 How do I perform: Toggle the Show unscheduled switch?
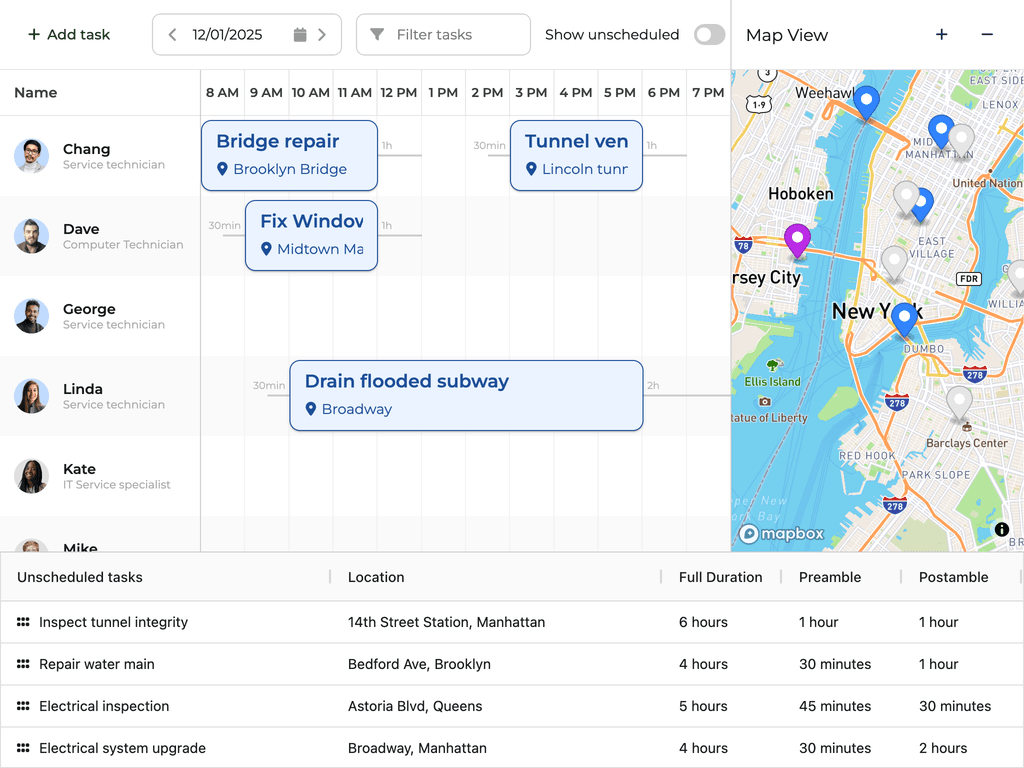pyautogui.click(x=709, y=35)
